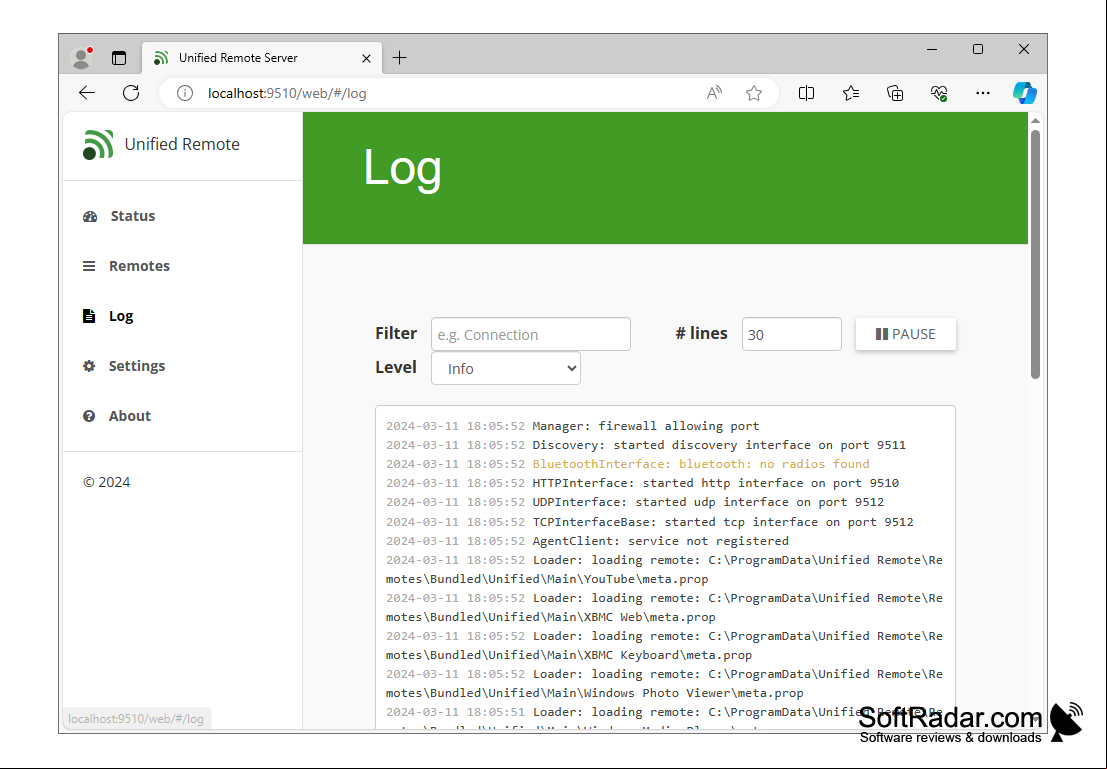Go to the Settings page
The image size is (1107, 769).
tap(137, 366)
